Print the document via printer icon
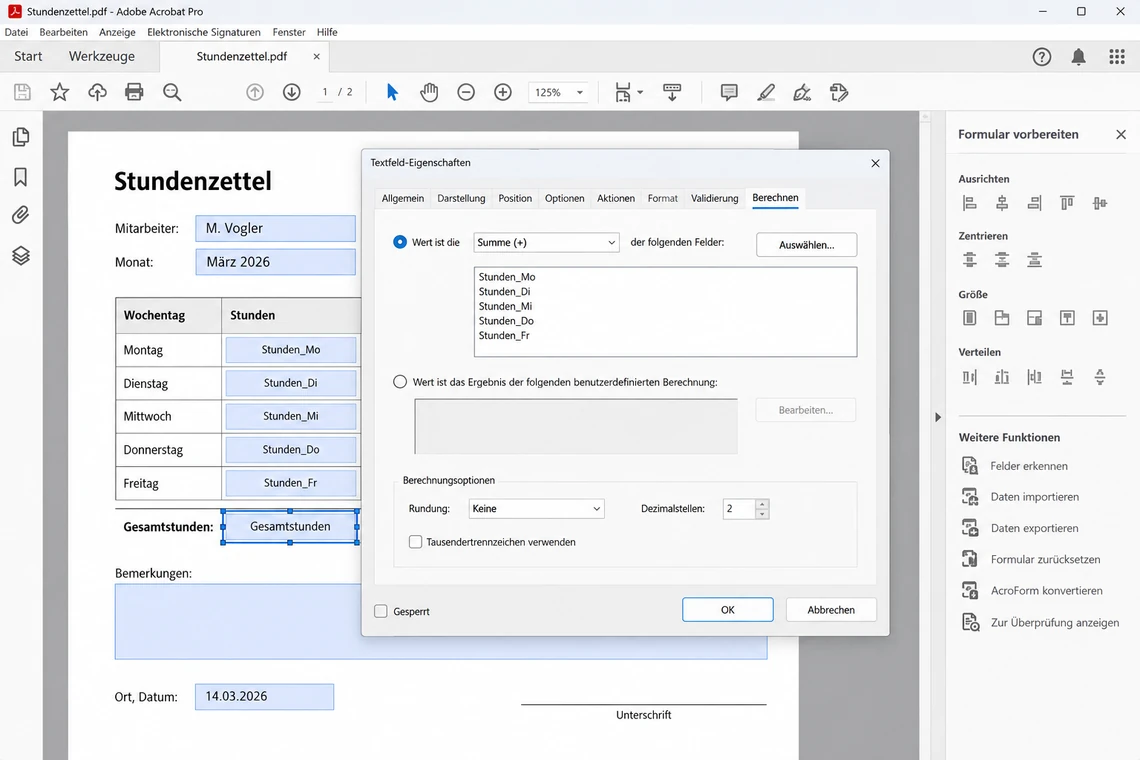 (x=135, y=92)
